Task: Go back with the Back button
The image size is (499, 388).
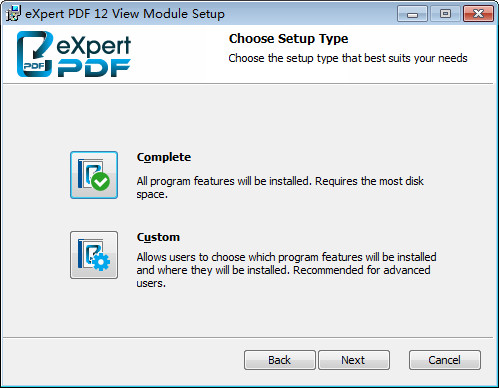Action: 280,360
